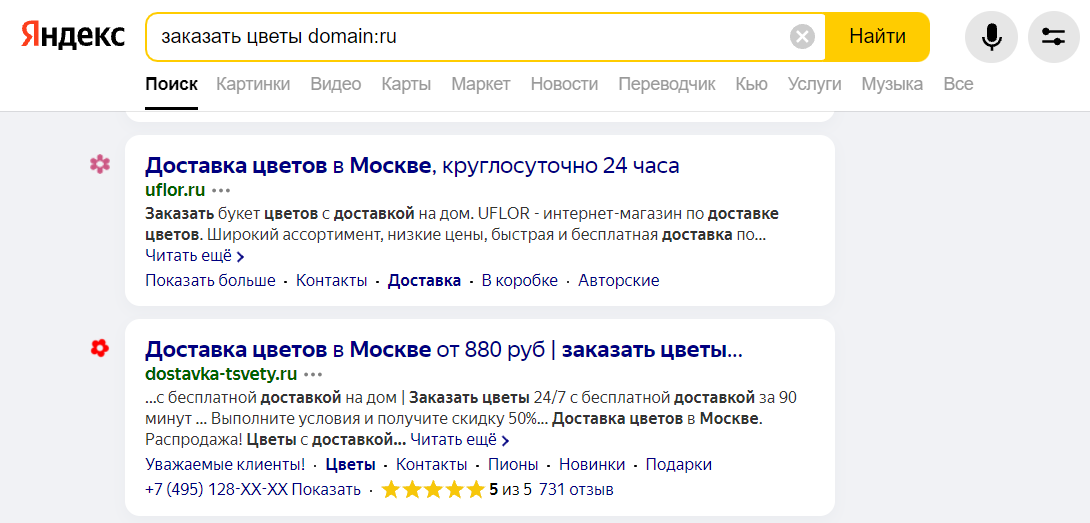
Task: Open the Новинки sitelink
Action: [x=592, y=465]
